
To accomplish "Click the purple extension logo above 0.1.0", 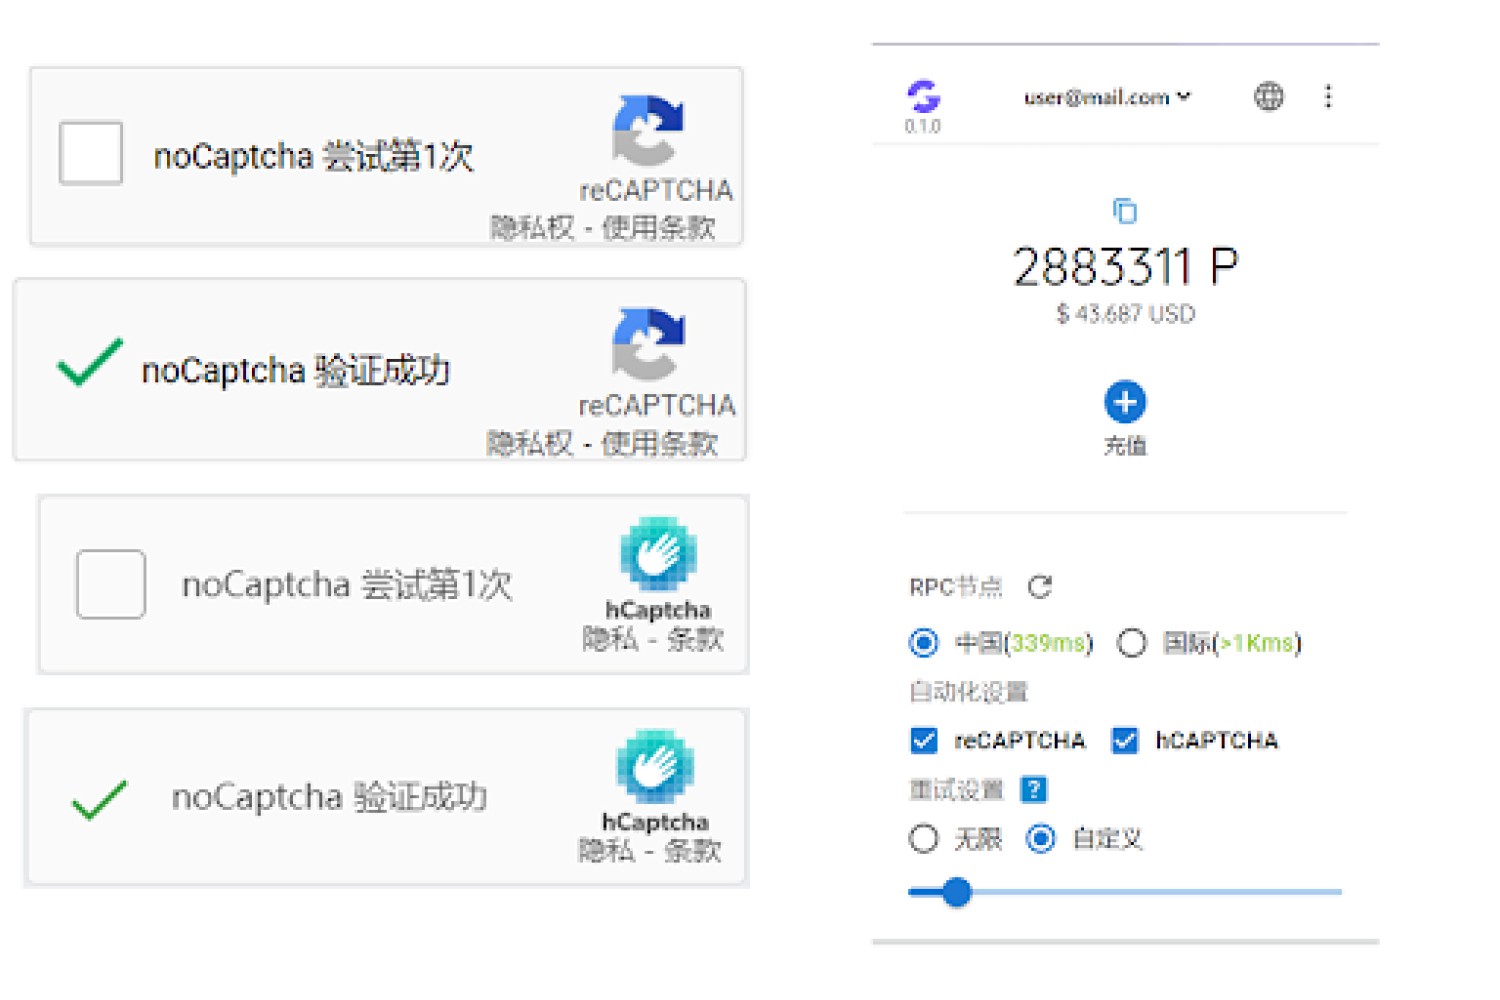I will point(923,96).
